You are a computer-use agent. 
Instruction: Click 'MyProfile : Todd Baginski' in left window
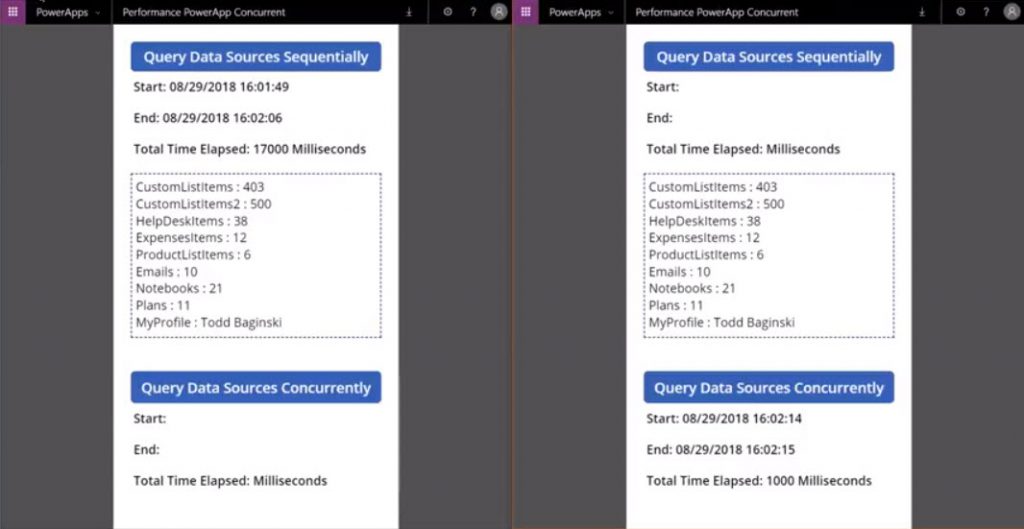tap(209, 323)
